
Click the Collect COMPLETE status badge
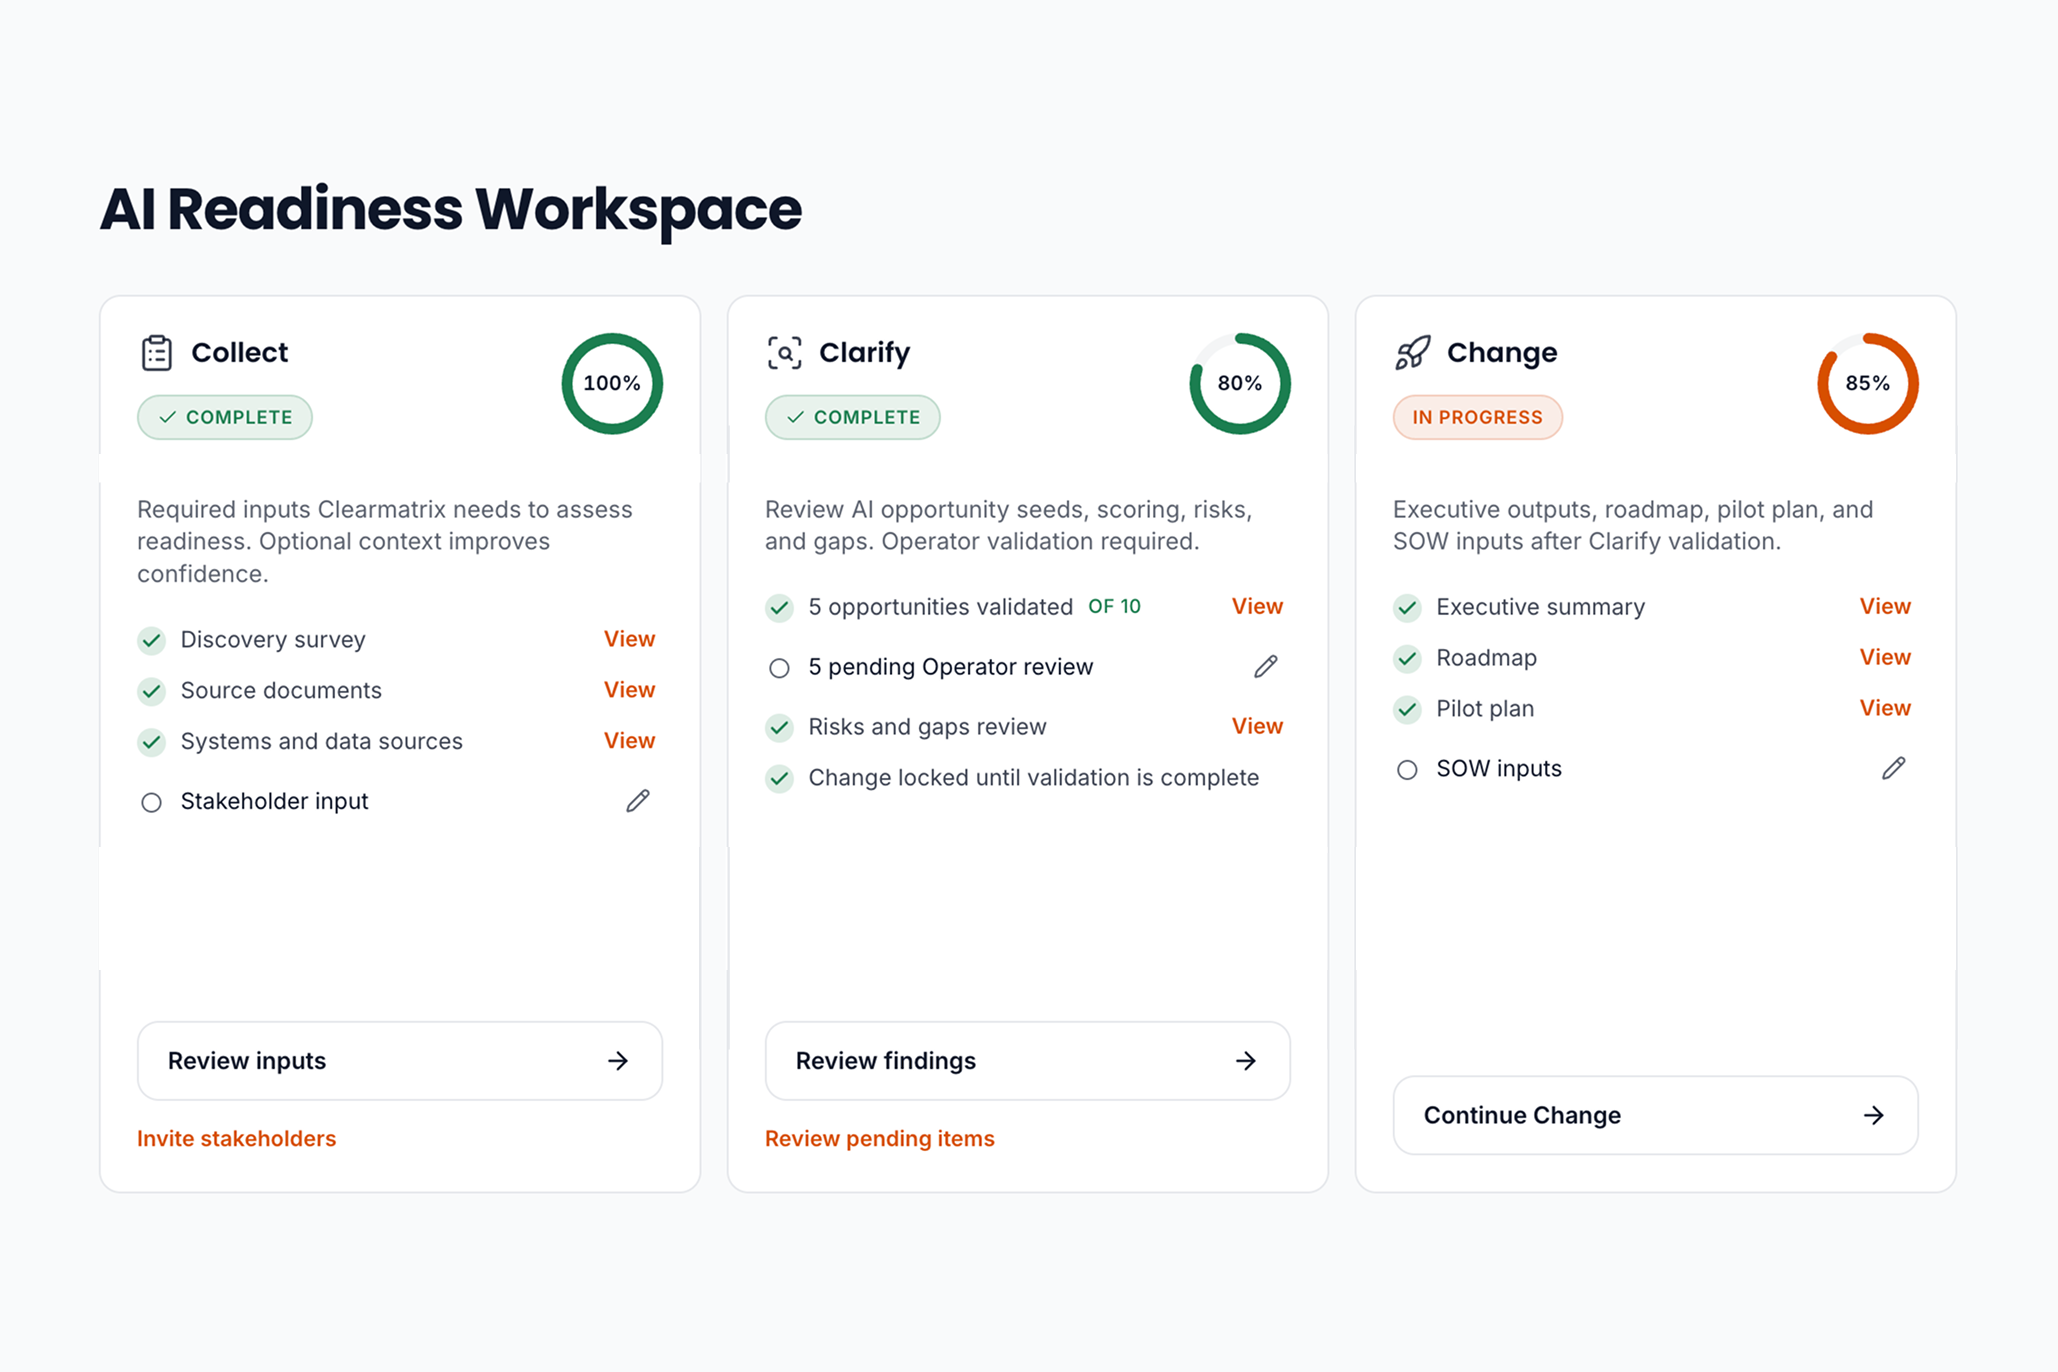pos(225,417)
